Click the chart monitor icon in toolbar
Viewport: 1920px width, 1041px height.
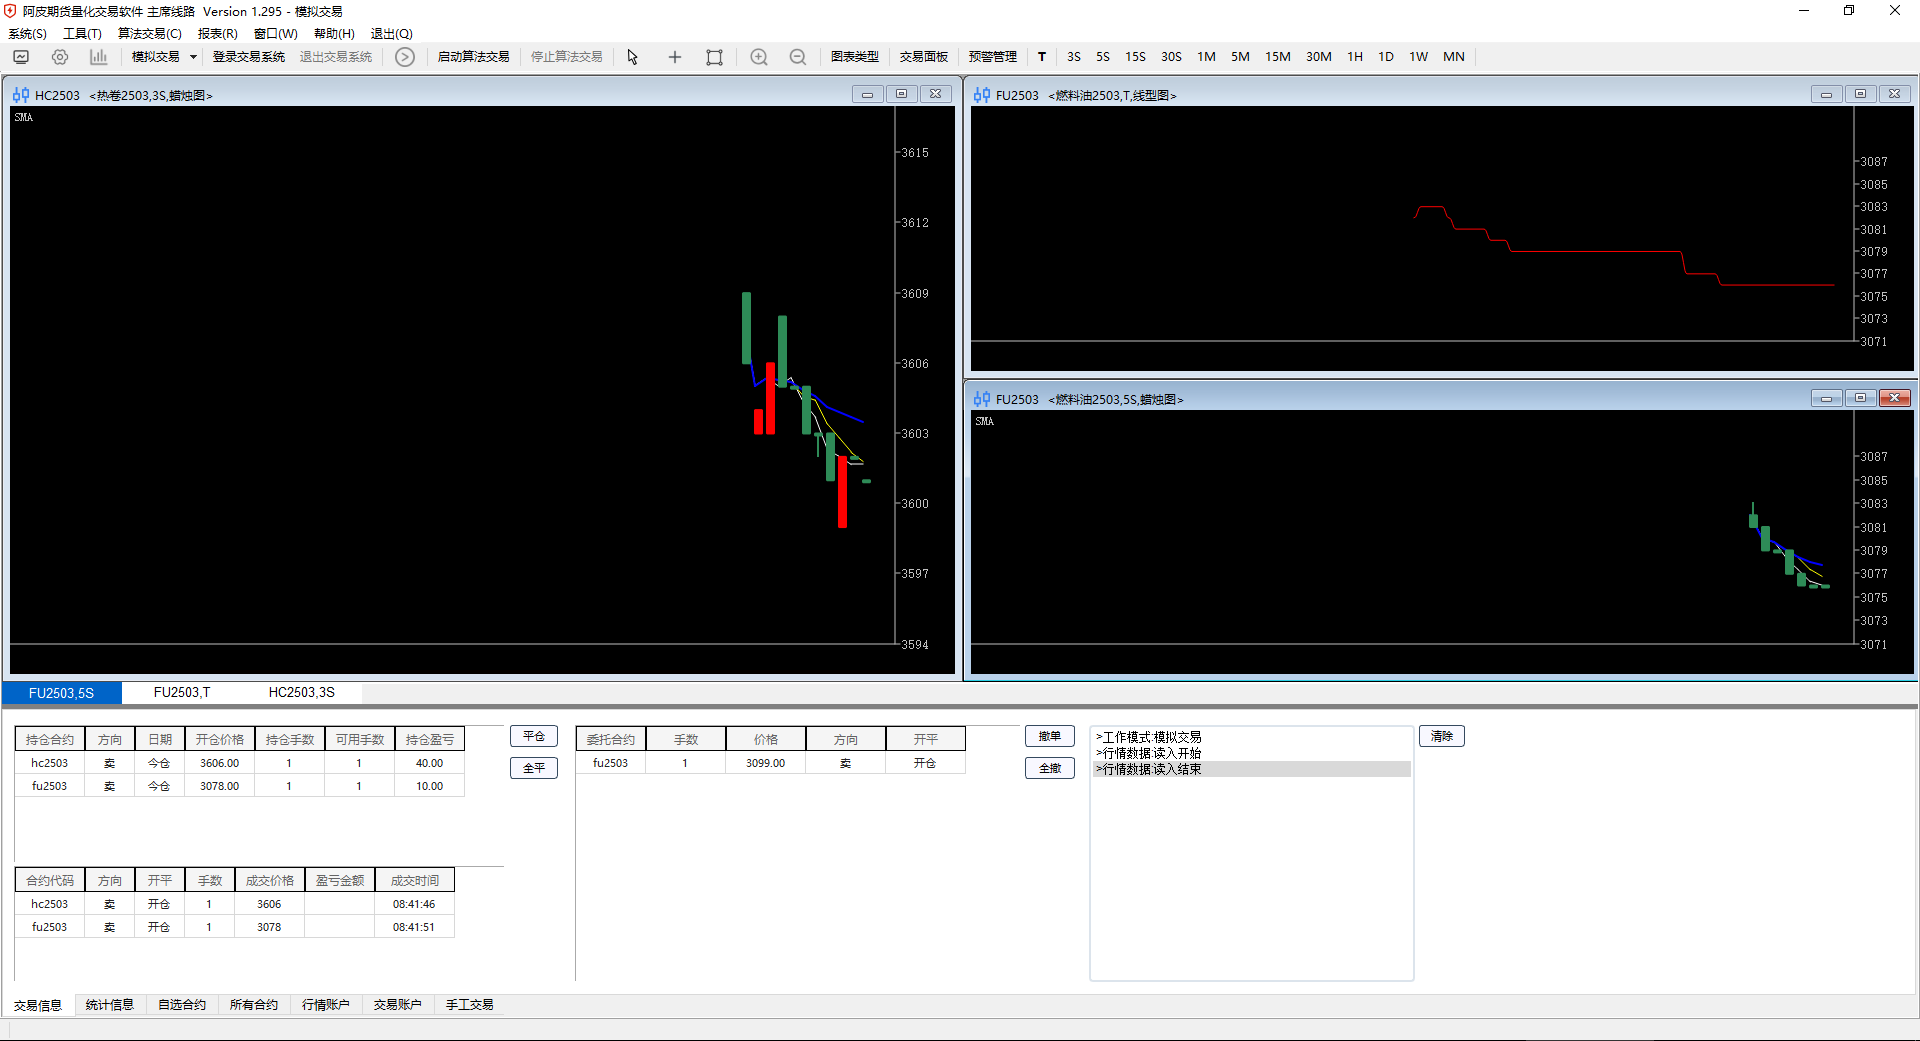click(x=21, y=57)
